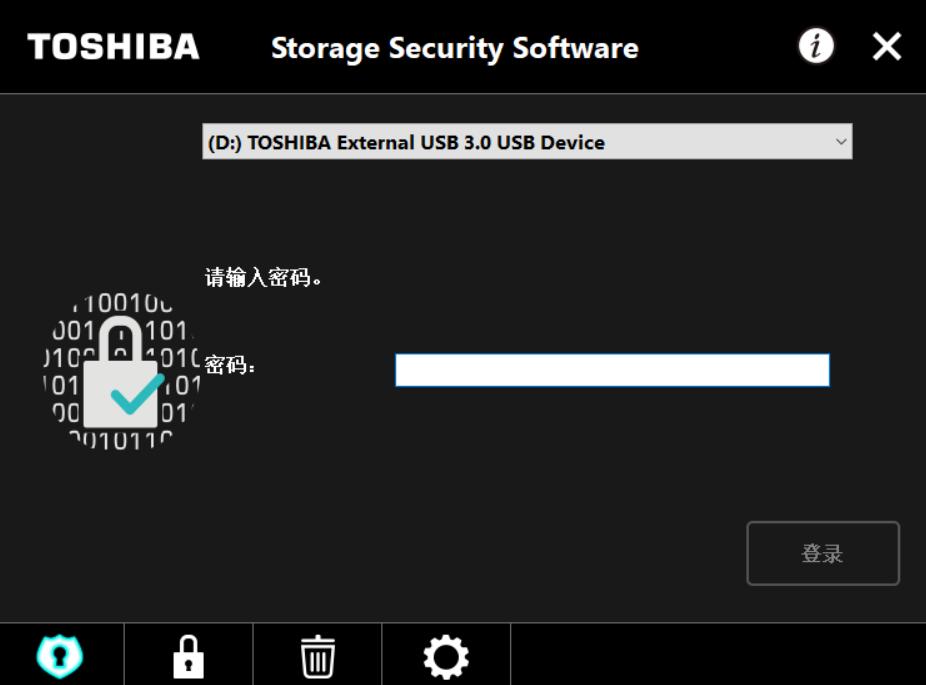This screenshot has width=926, height=685.
Task: Click the 请输入密码。 prompt text
Action: [264, 277]
